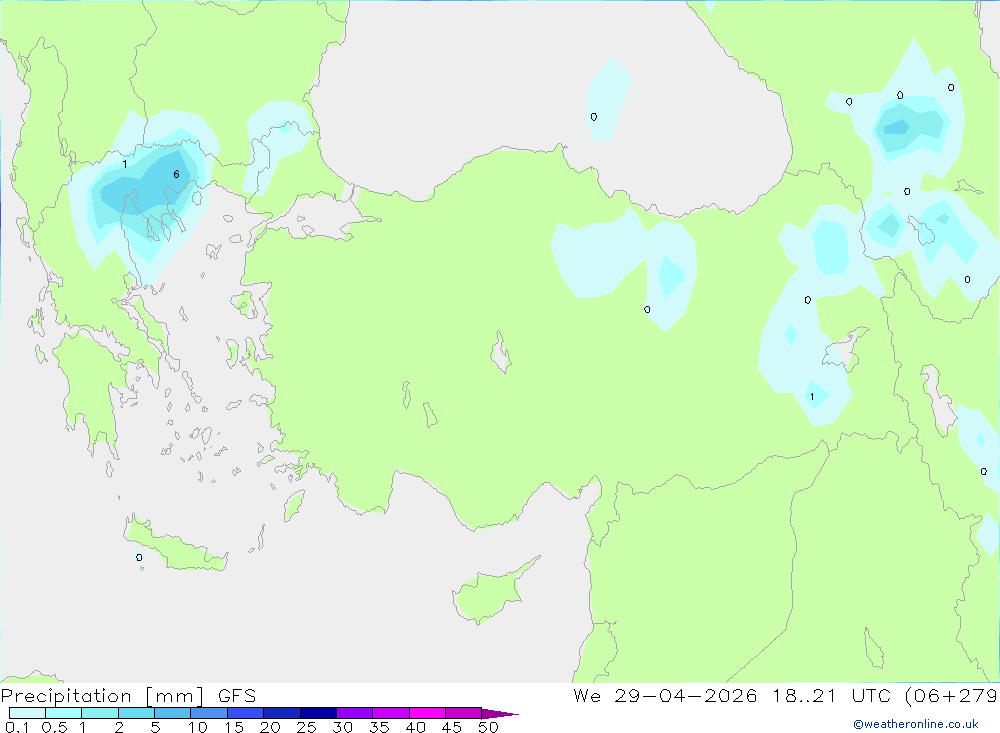This screenshot has width=1000, height=733.
Task: Click the 35–40 mm violet legend box
Action: pos(391,713)
